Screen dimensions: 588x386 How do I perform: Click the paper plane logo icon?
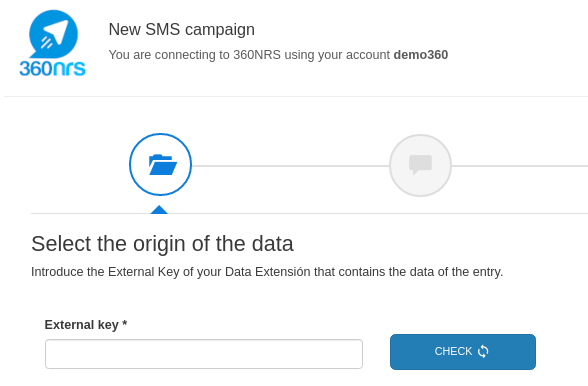click(x=54, y=34)
